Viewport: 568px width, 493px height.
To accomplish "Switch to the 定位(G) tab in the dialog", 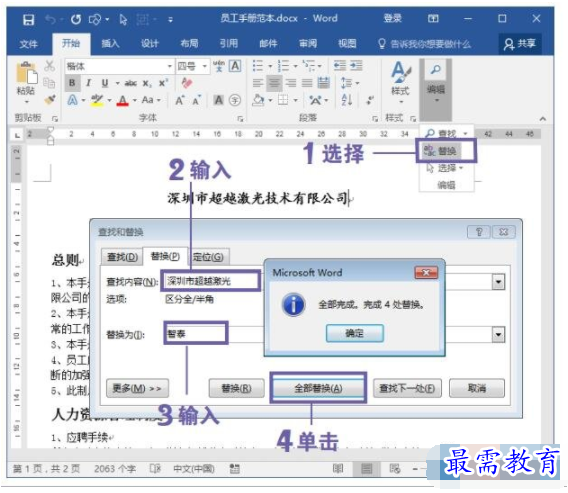I will click(208, 257).
